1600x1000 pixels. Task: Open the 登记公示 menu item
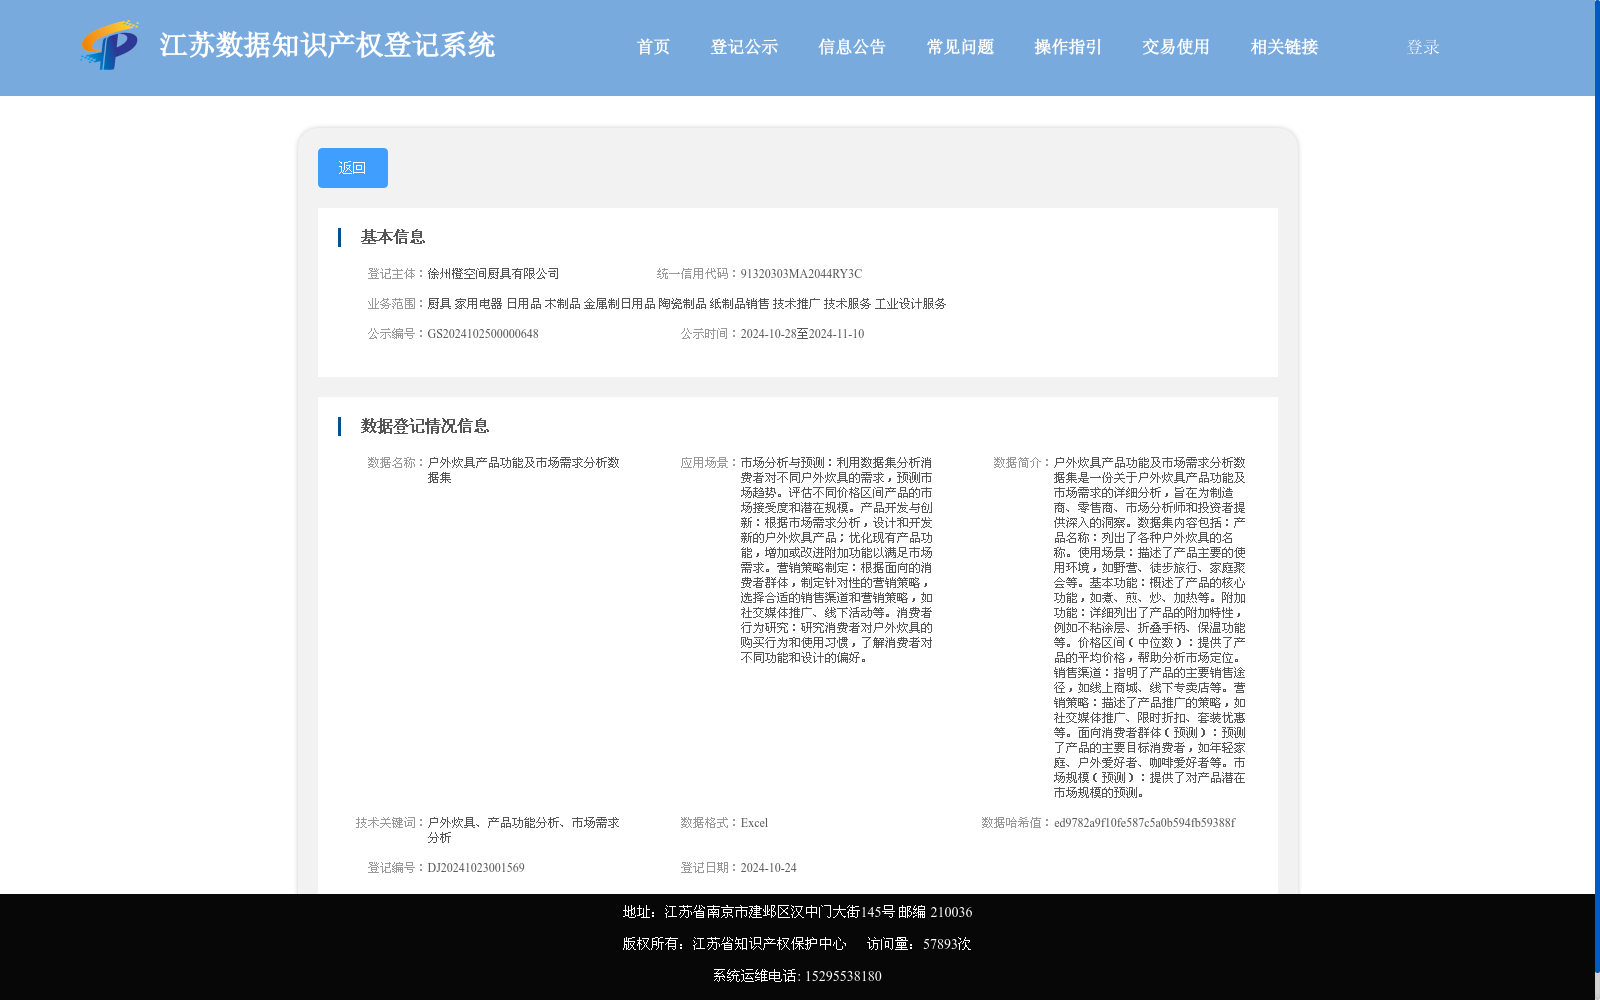744,47
